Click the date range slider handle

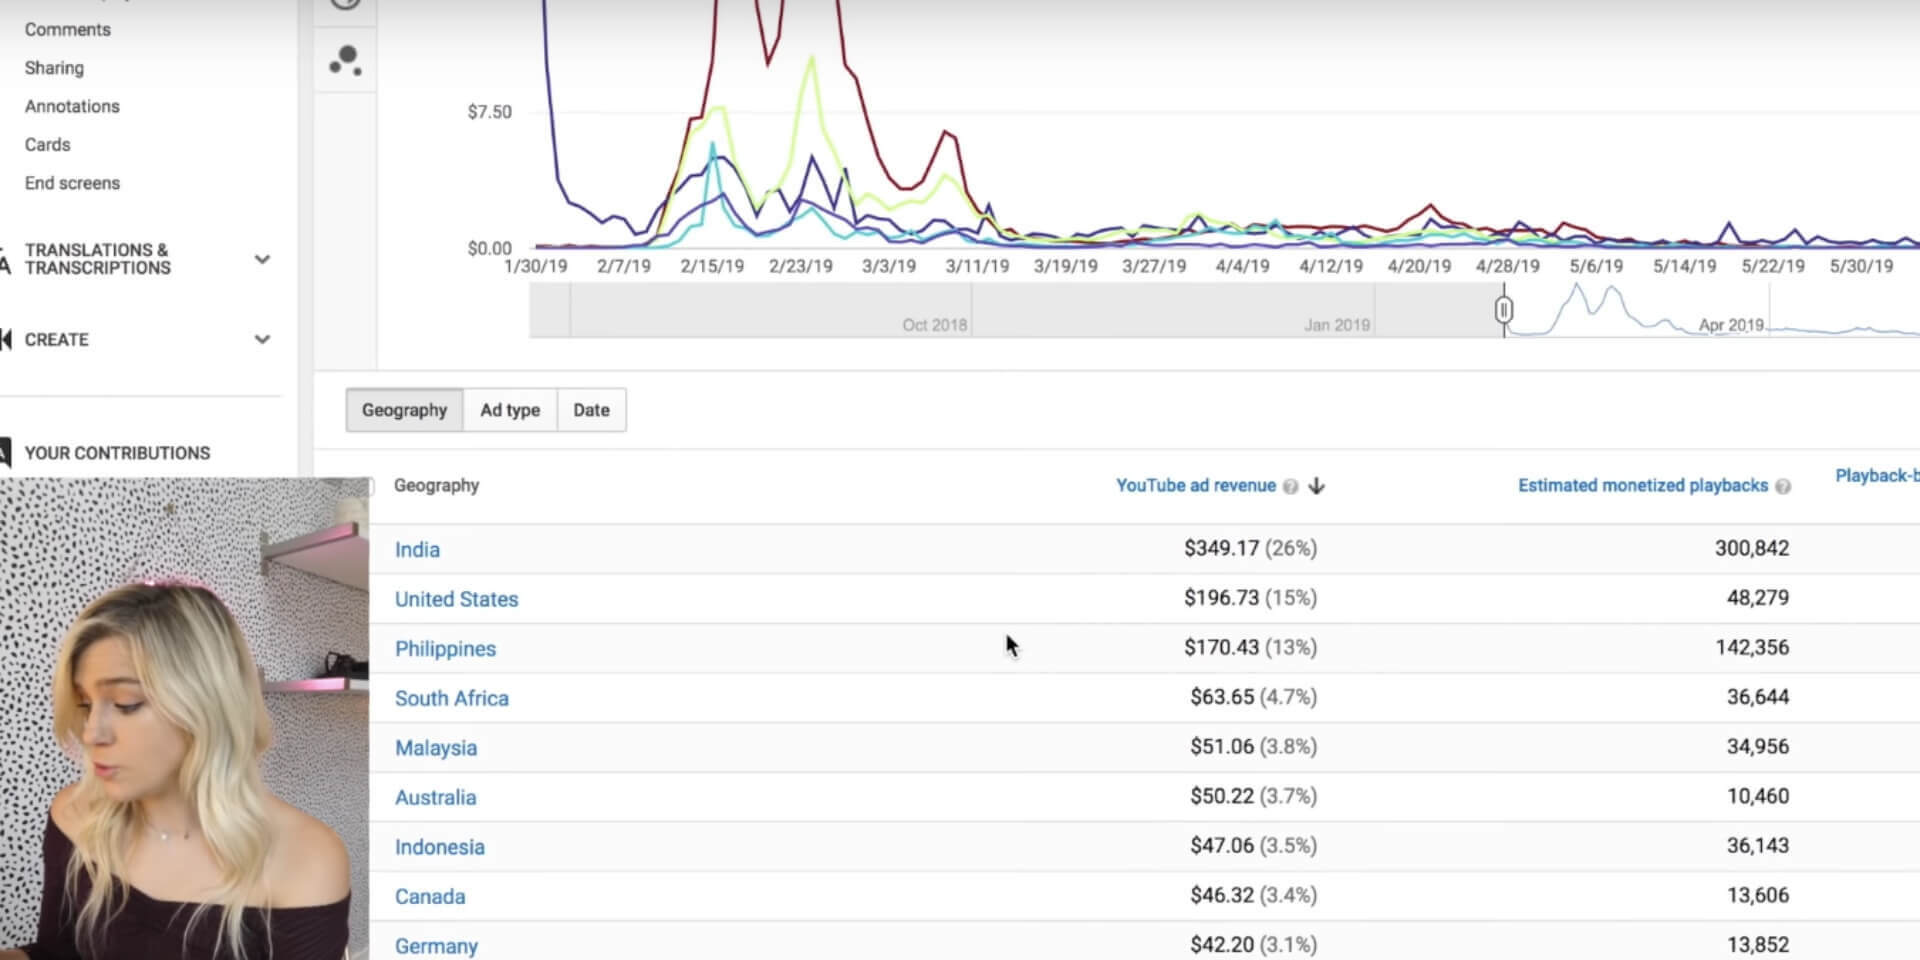(x=1503, y=310)
